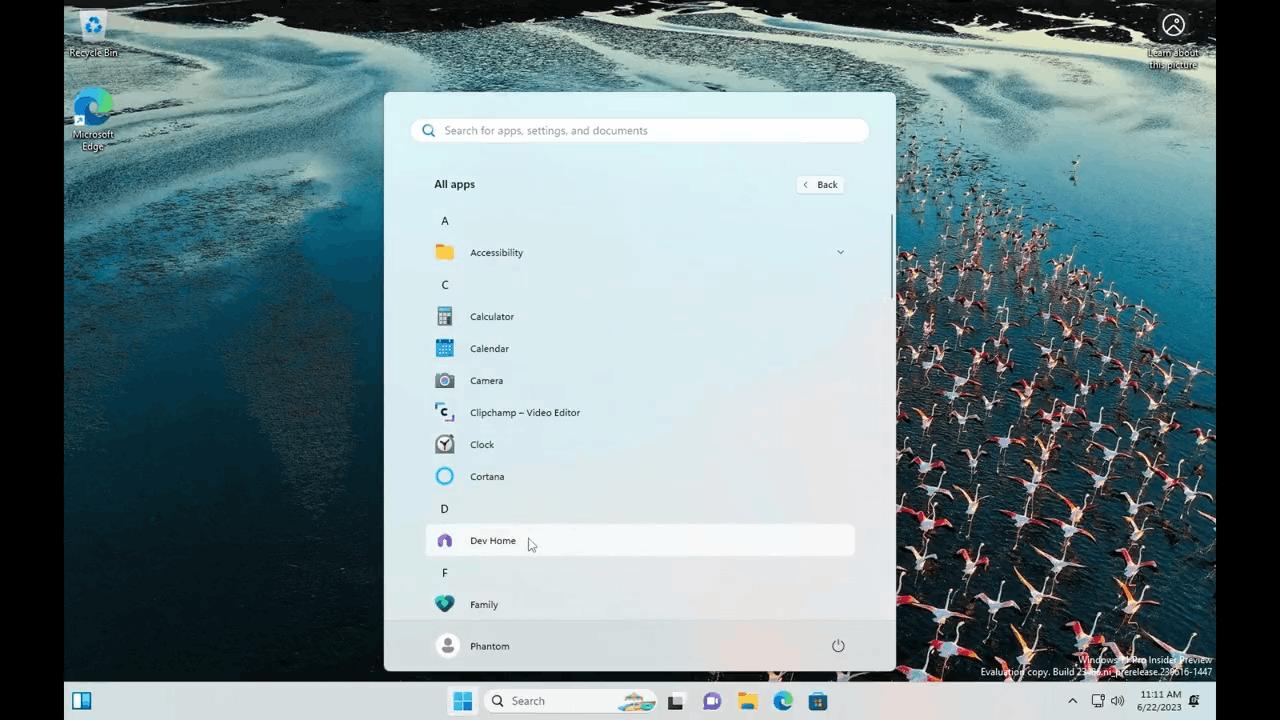1280x720 pixels.
Task: Click the network status tray icon
Action: pos(1098,701)
